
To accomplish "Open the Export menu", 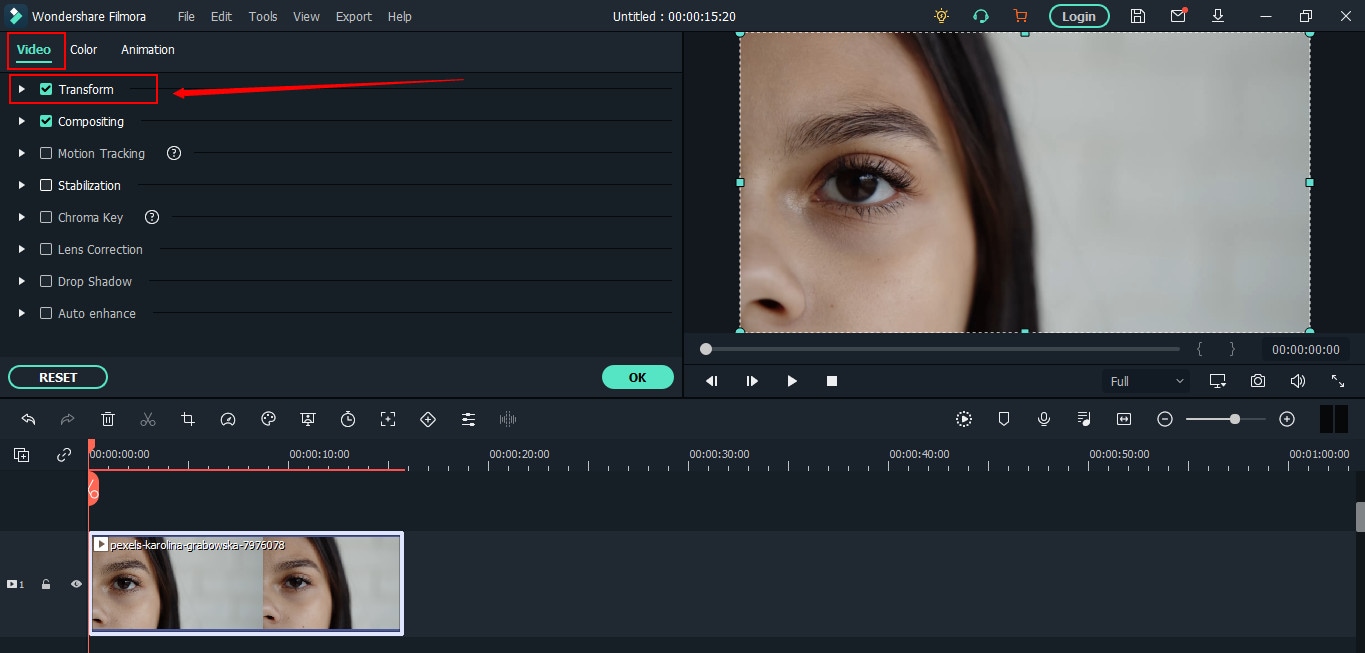I will point(353,16).
